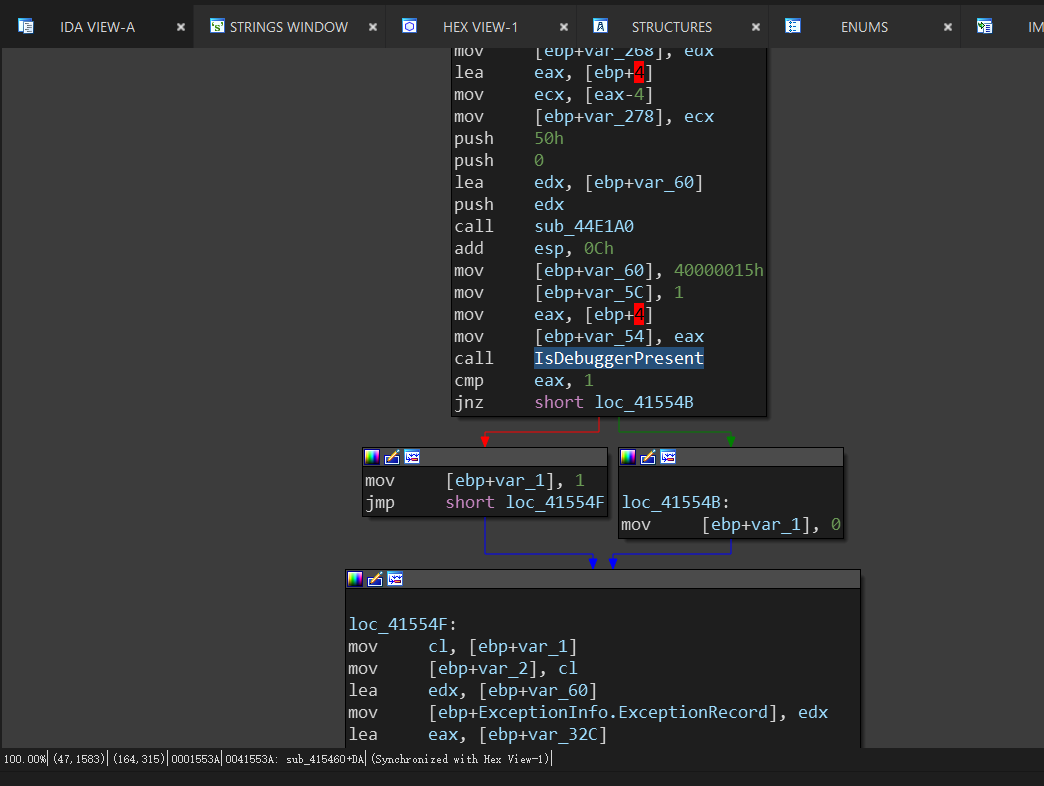Click var_5C in mov instruction

pyautogui.click(x=614, y=292)
